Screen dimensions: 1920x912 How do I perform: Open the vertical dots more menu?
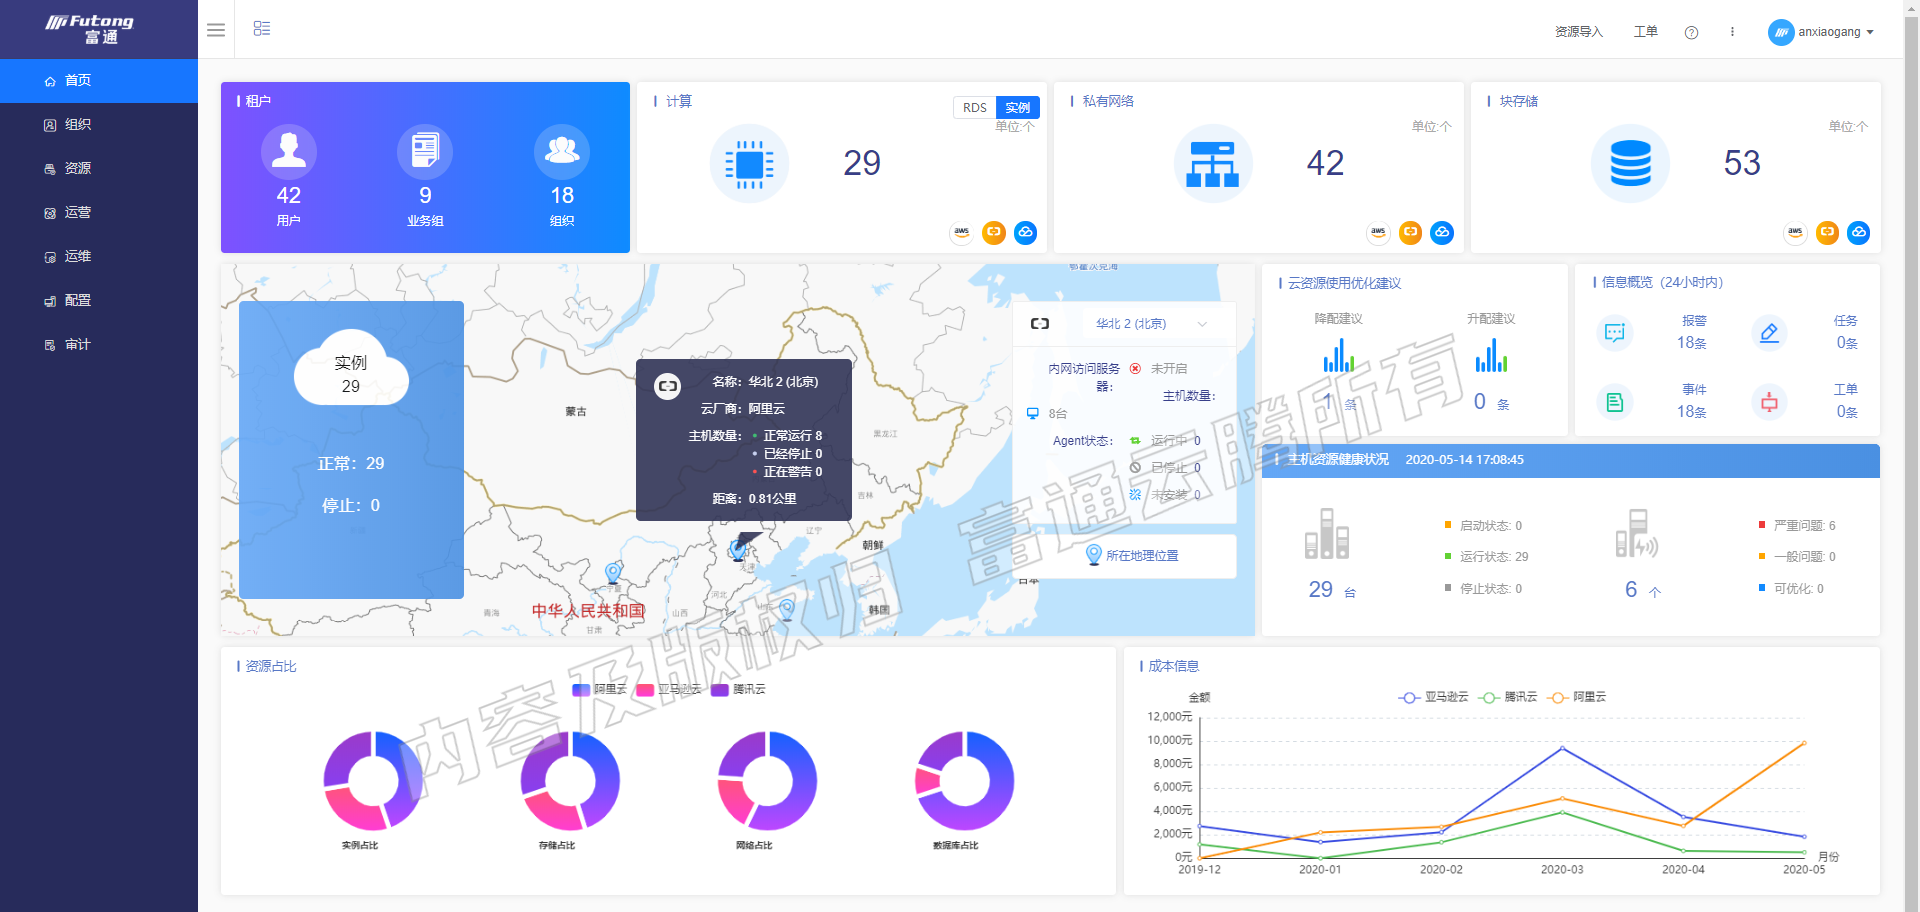(1732, 32)
